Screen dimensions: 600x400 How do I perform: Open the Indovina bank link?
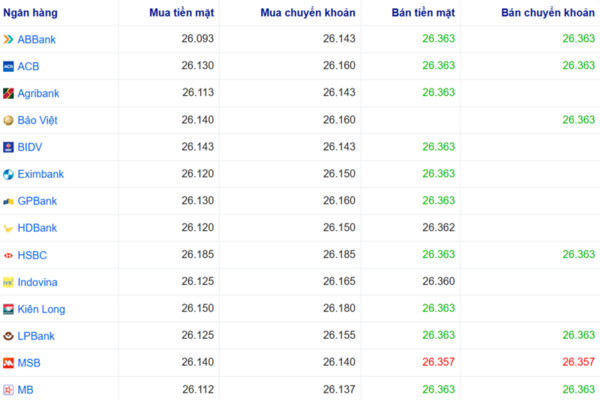pos(37,282)
